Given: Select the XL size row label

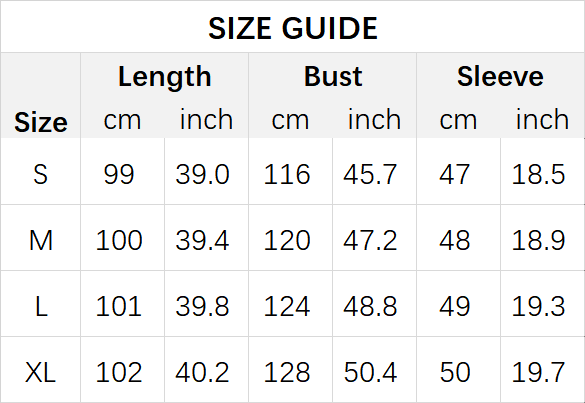Looking at the screenshot, I should 40,372.
